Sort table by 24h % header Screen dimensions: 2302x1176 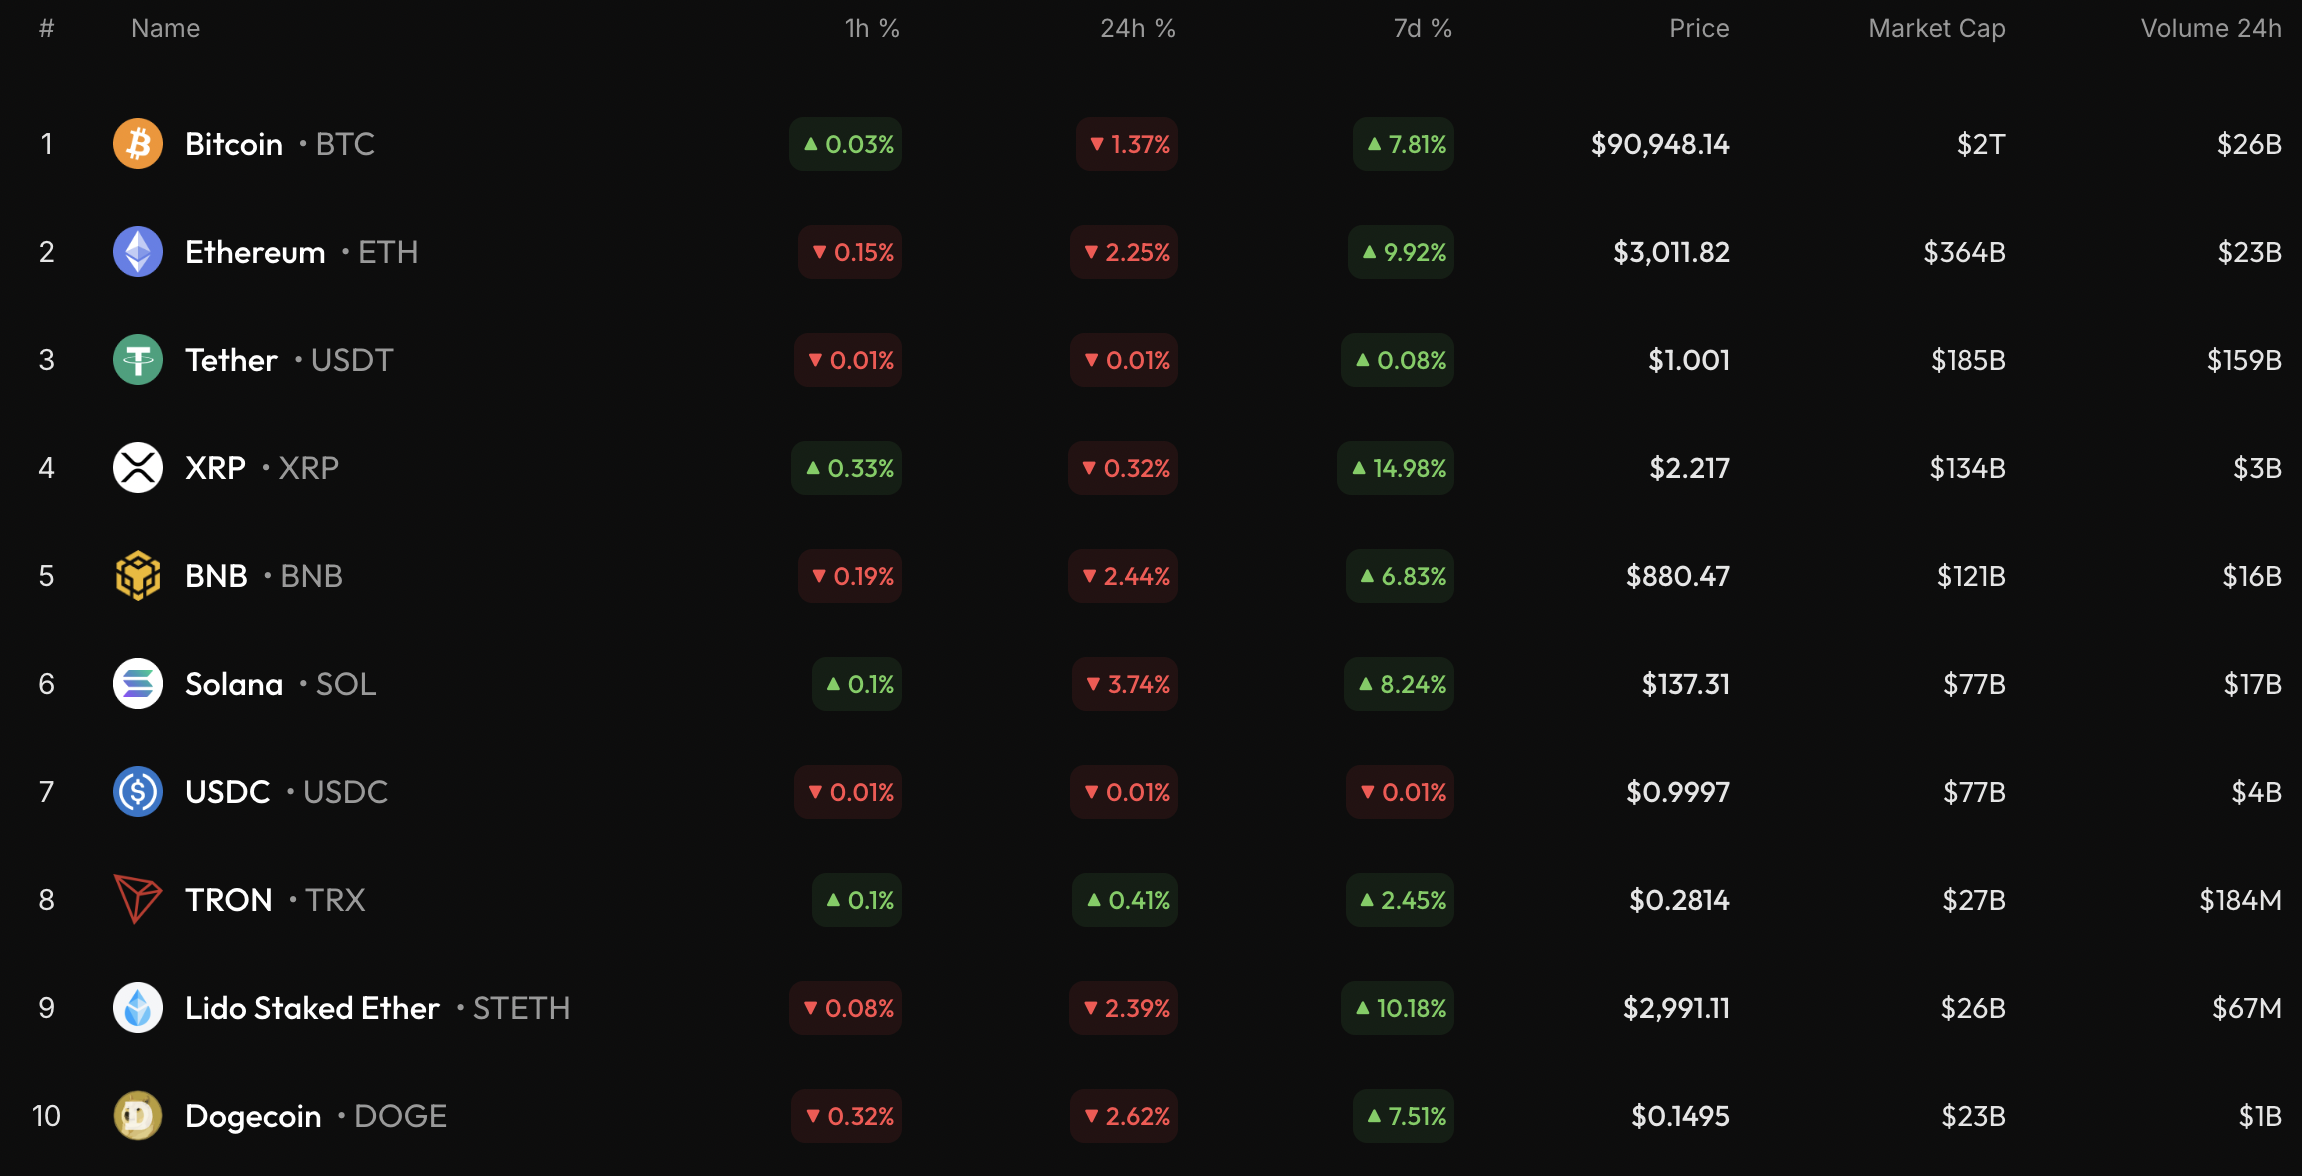pos(1138,28)
